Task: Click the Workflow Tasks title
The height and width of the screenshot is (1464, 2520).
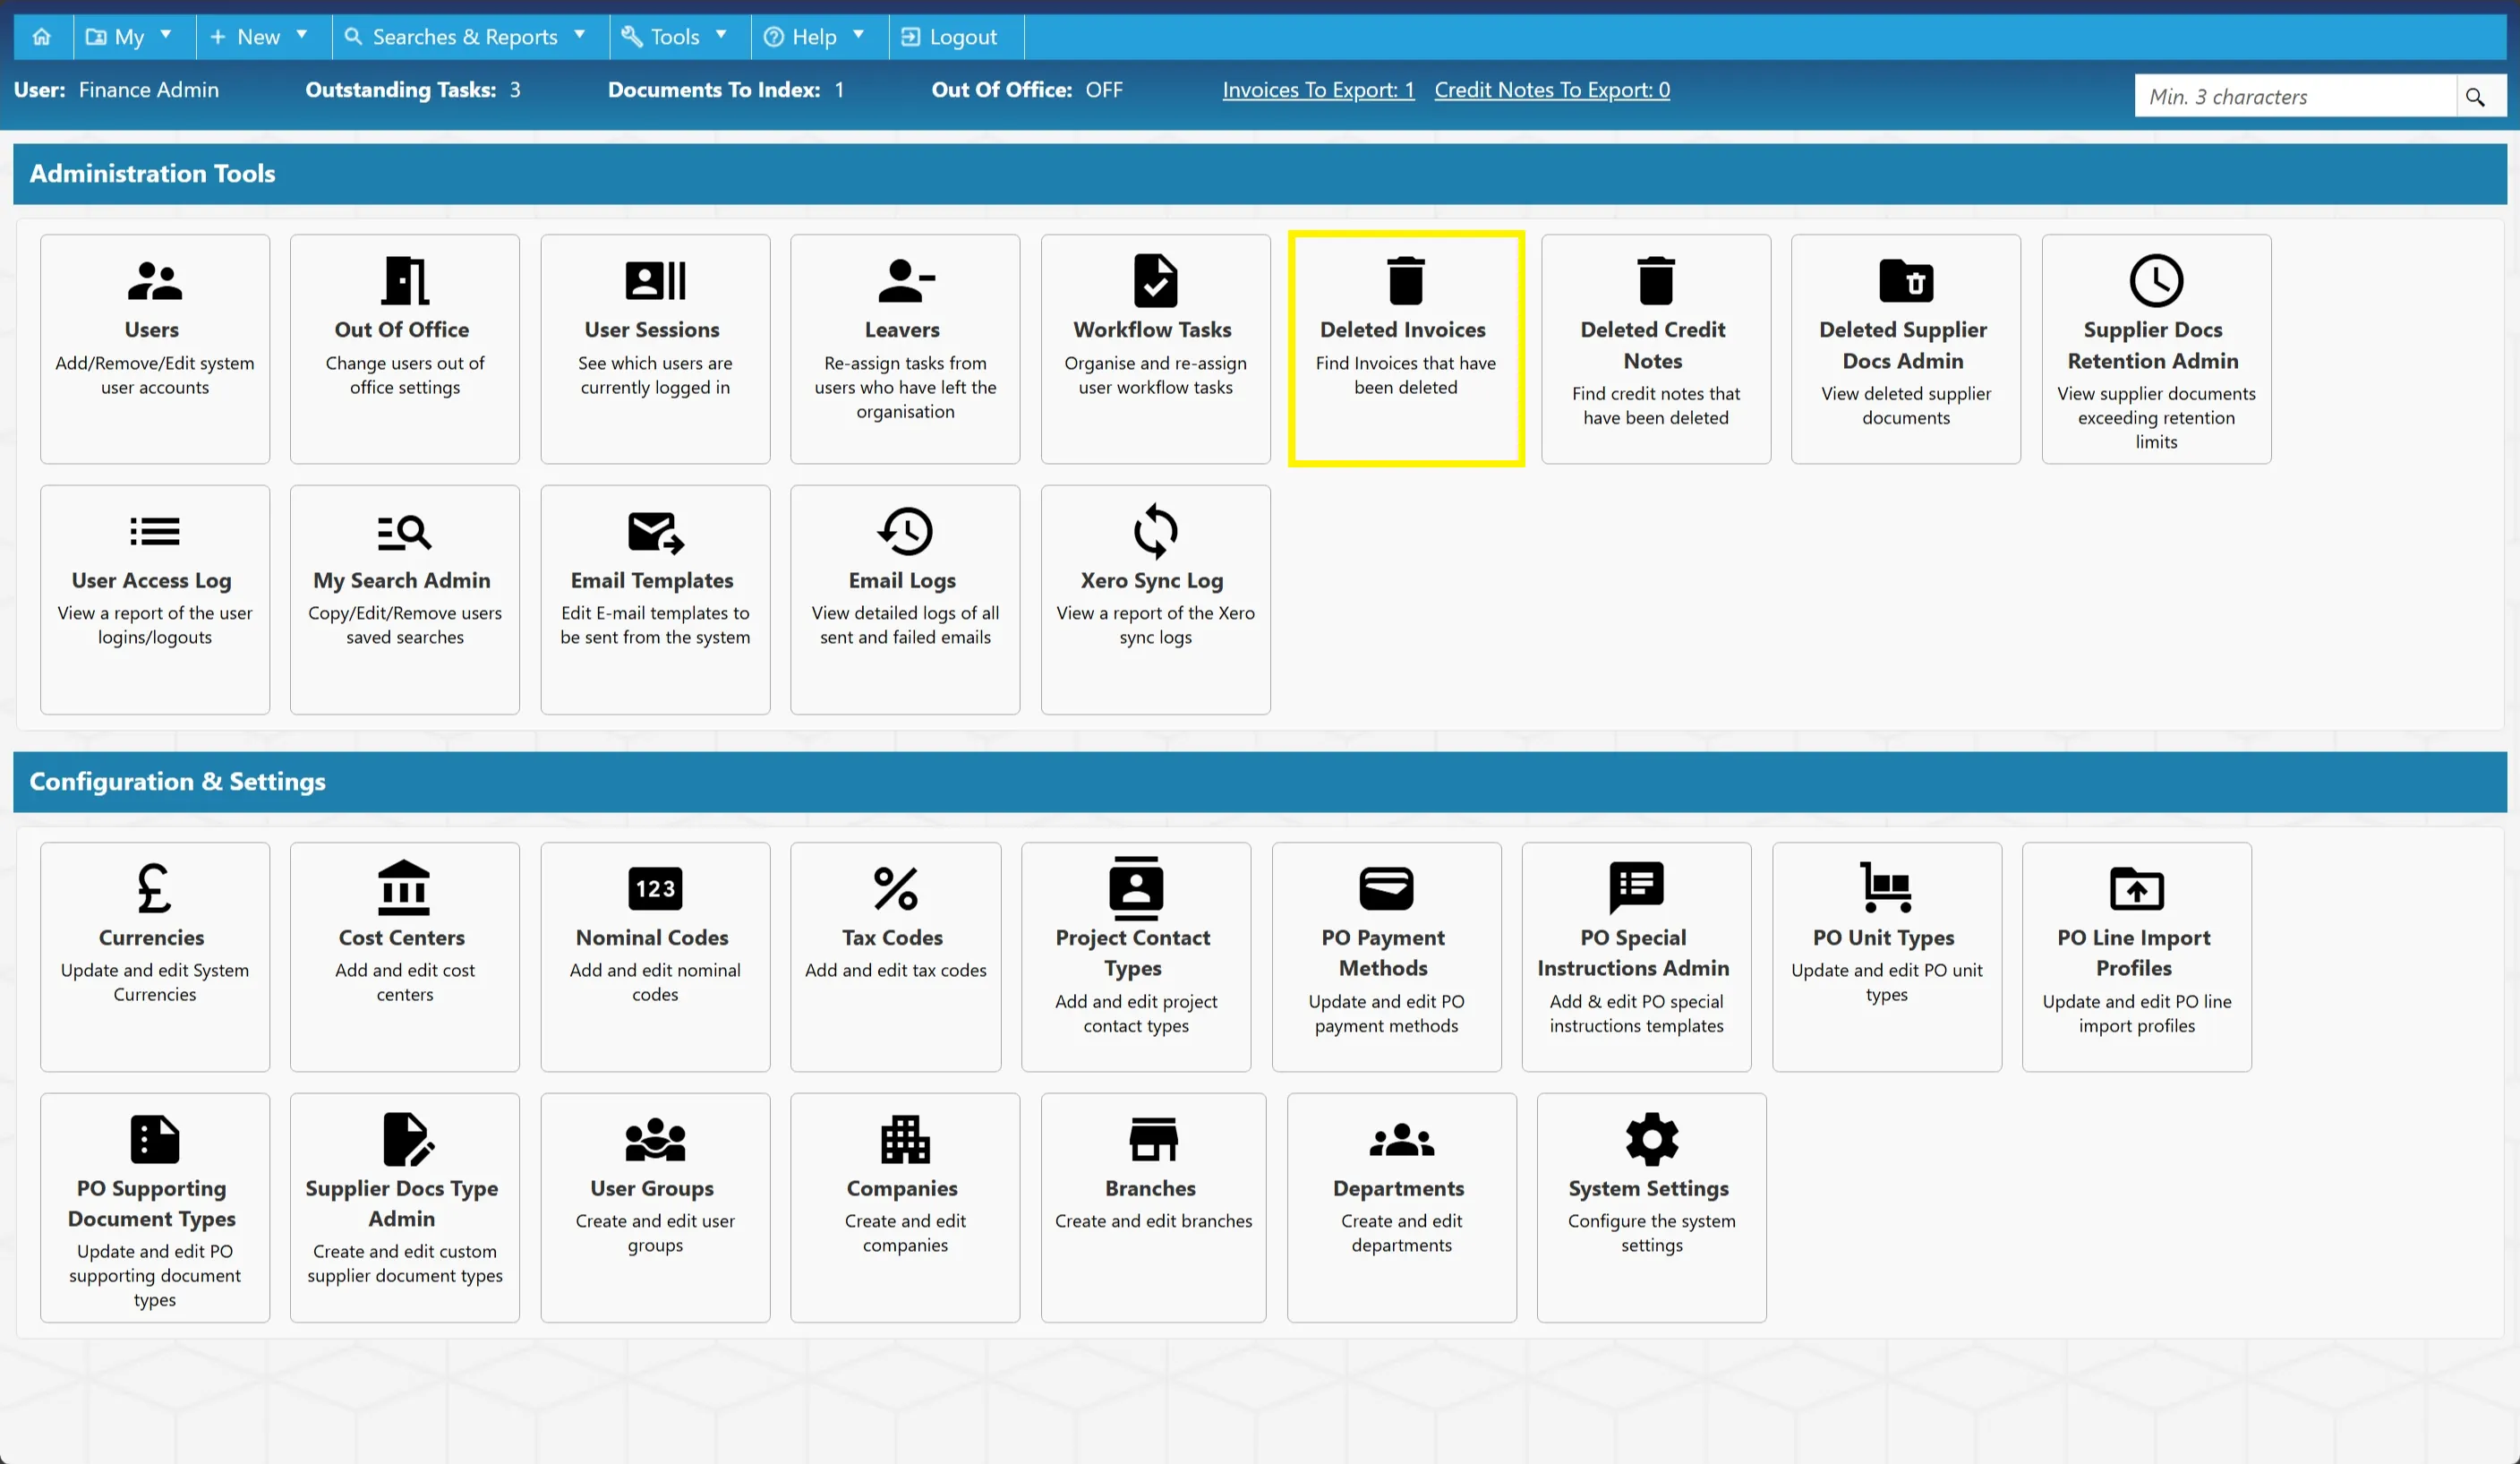Action: tap(1152, 330)
